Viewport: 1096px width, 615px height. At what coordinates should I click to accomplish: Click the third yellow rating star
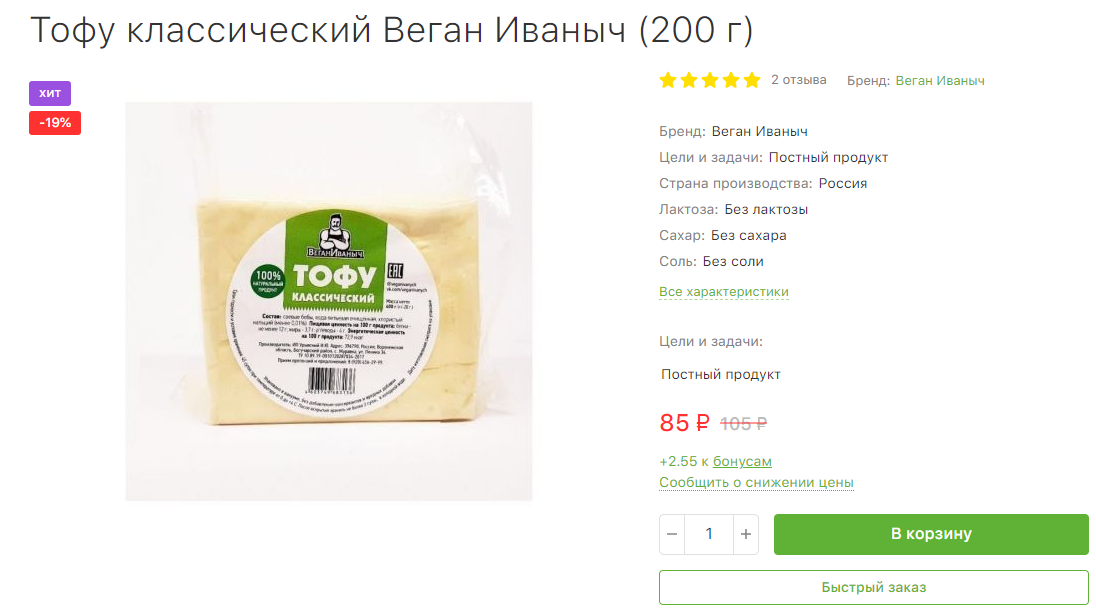tap(709, 80)
